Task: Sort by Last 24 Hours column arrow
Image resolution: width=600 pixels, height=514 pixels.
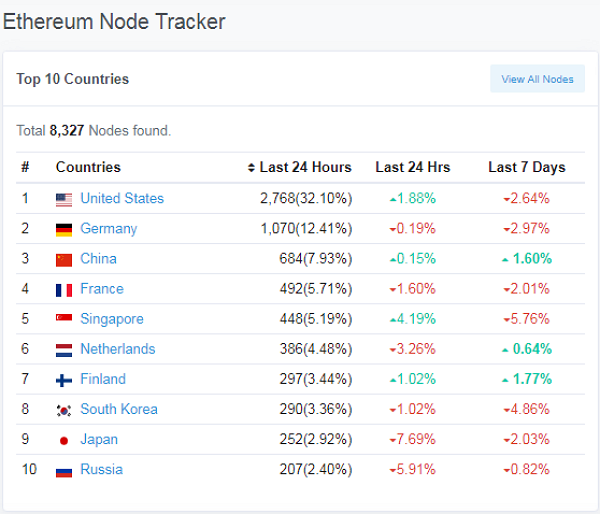Action: click(x=251, y=168)
